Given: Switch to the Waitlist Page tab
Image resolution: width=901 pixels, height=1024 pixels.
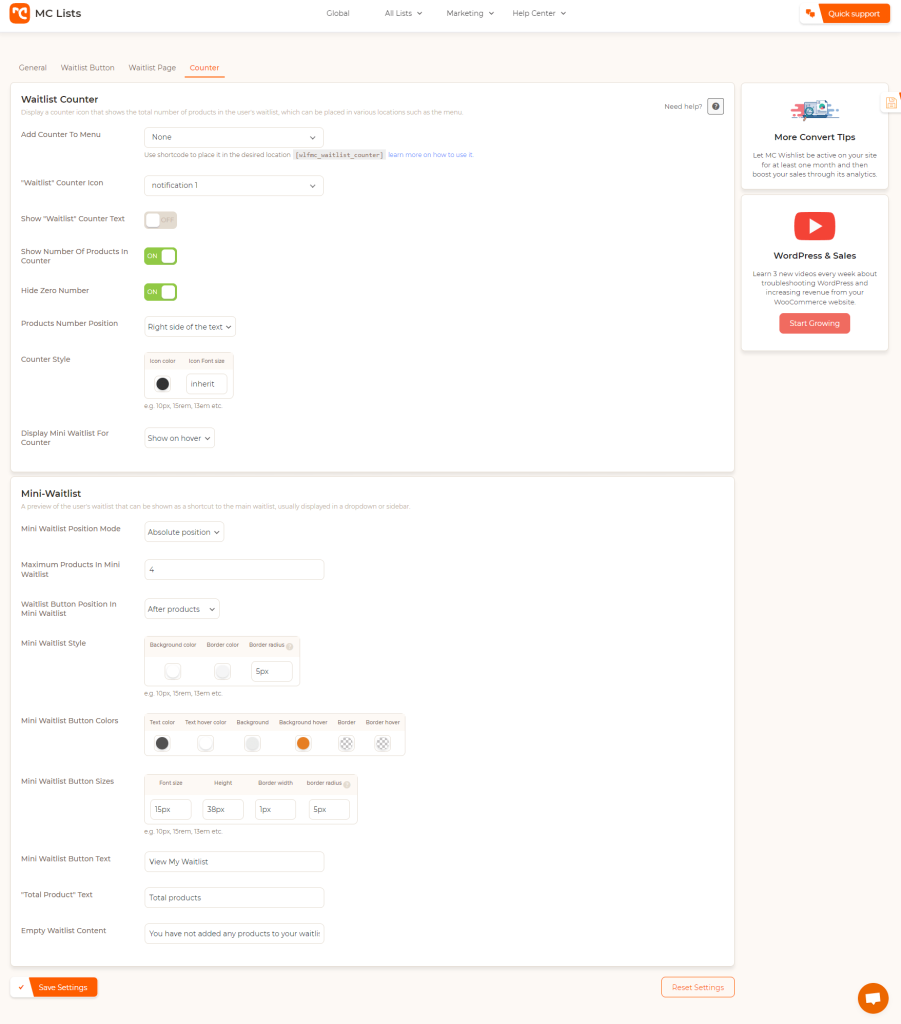Looking at the screenshot, I should pyautogui.click(x=152, y=68).
